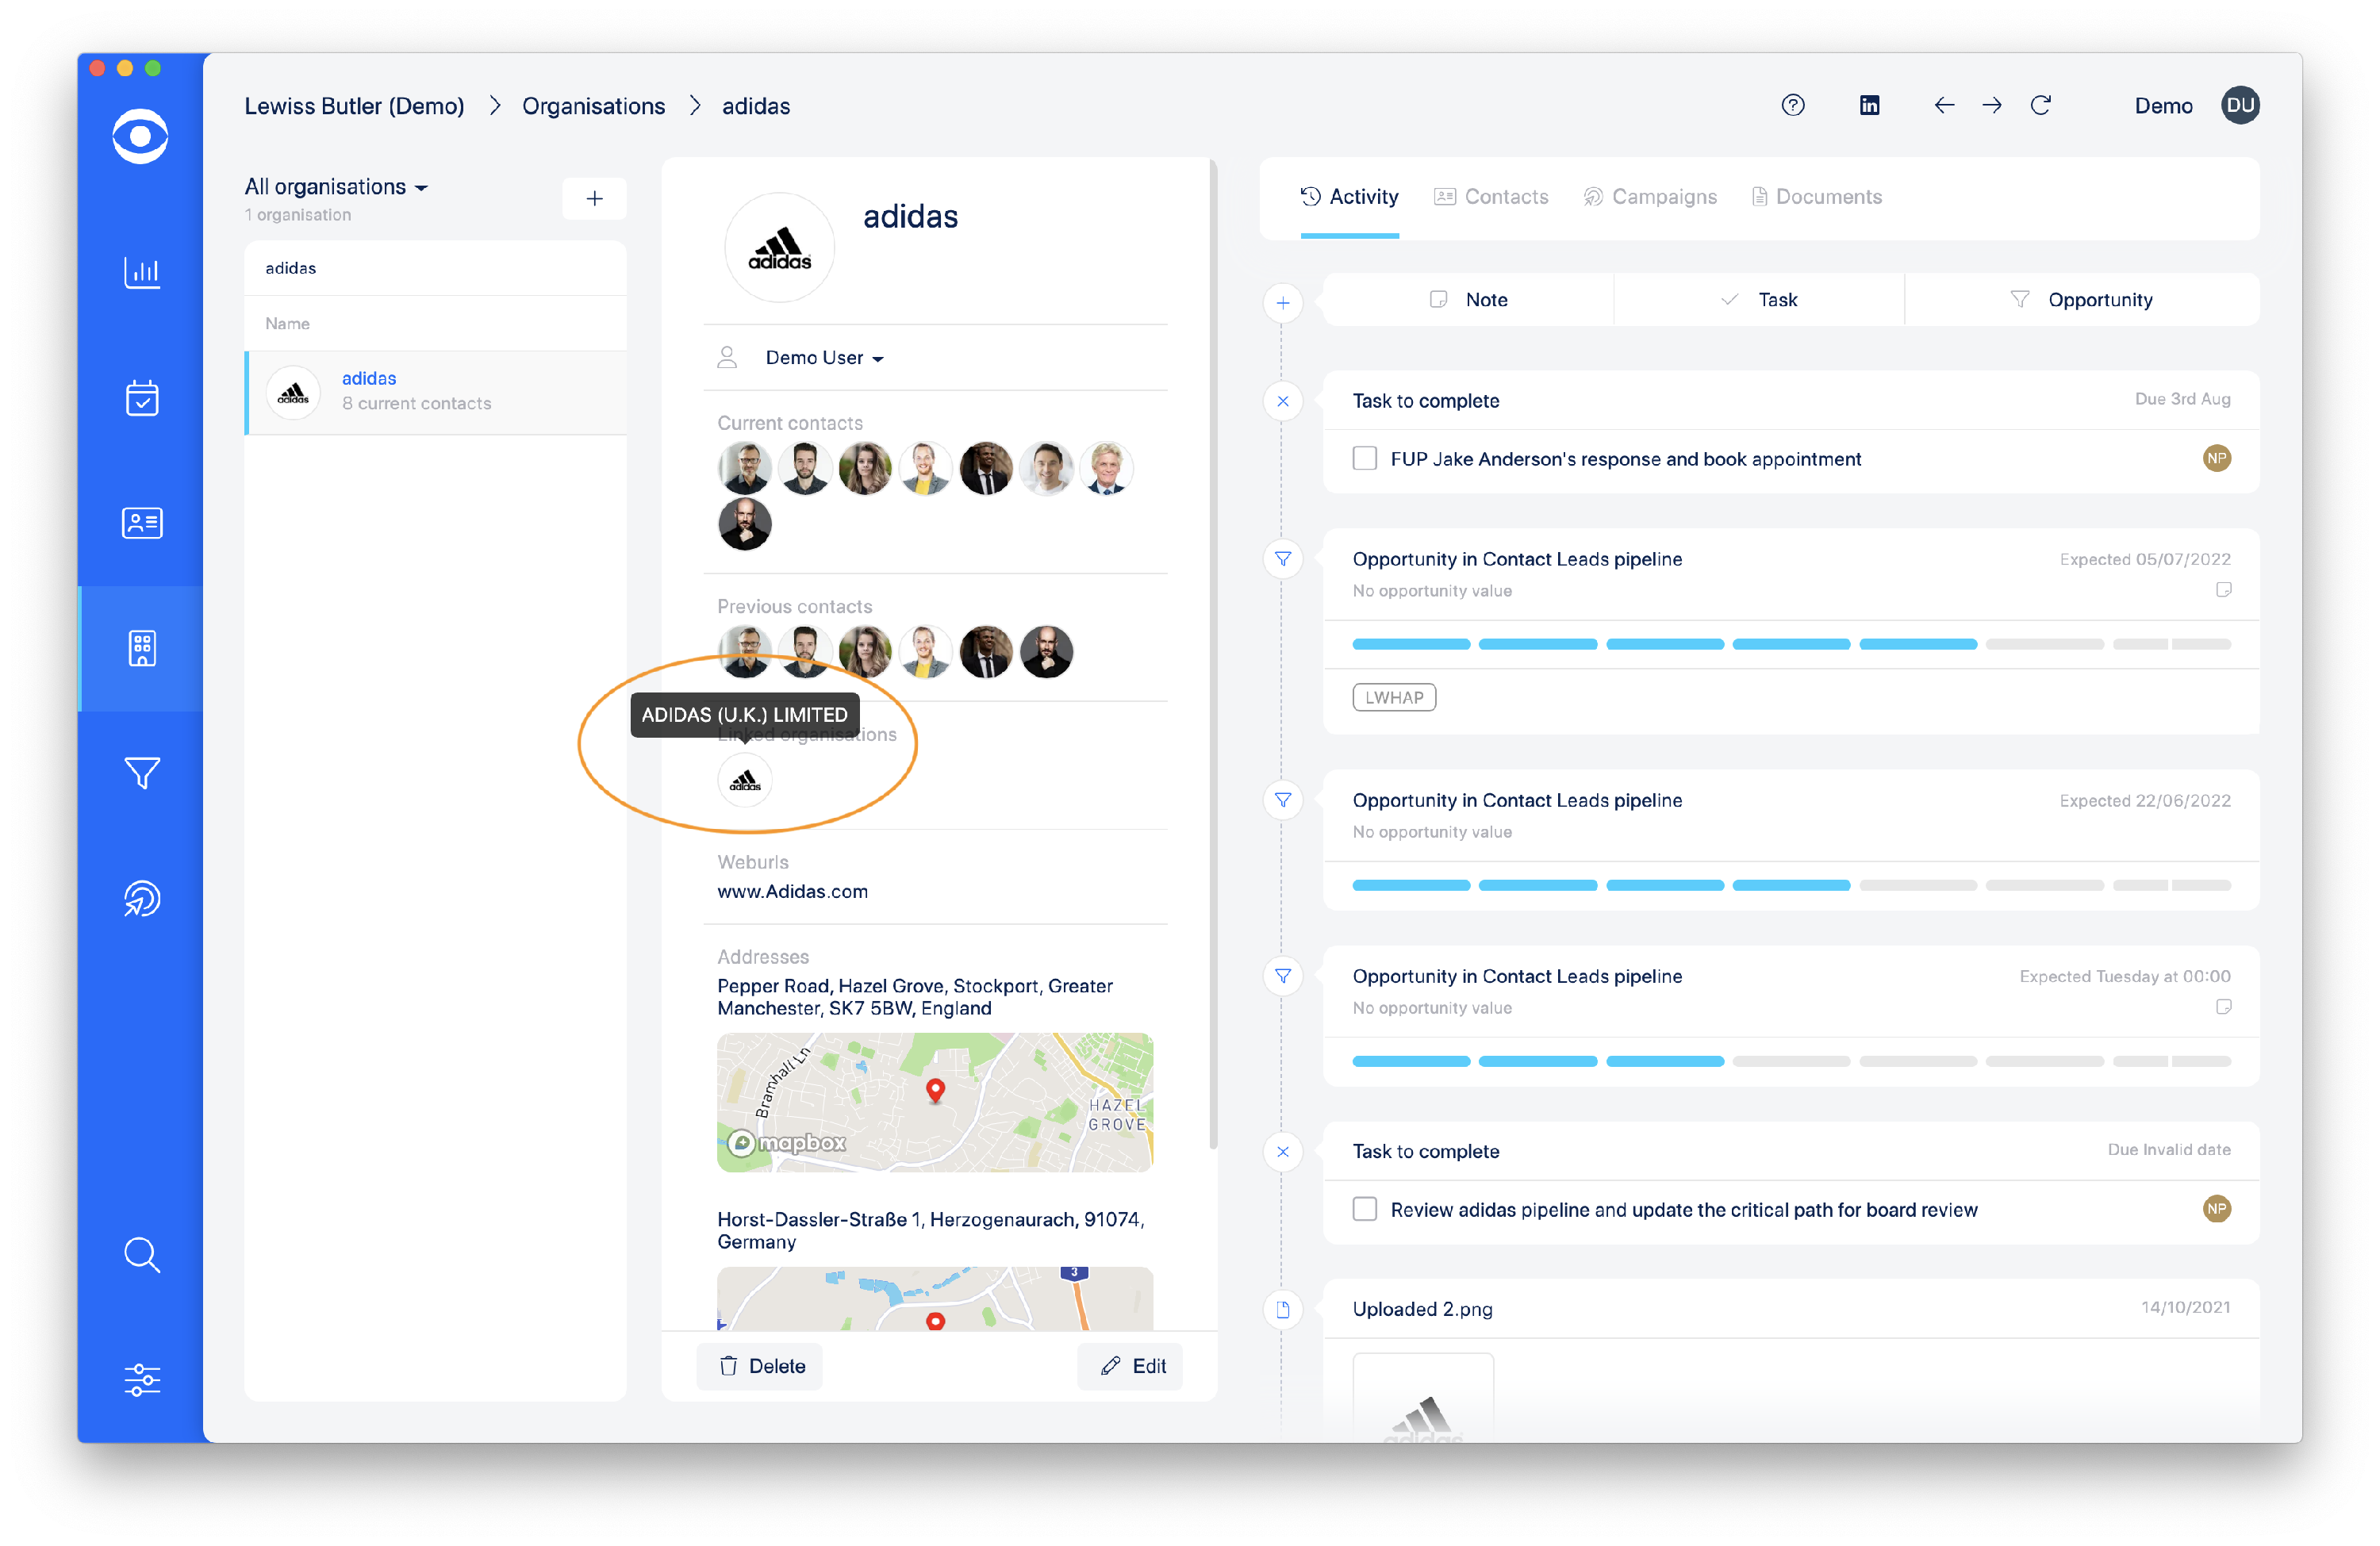Expand the All organisations dropdown

coord(336,187)
